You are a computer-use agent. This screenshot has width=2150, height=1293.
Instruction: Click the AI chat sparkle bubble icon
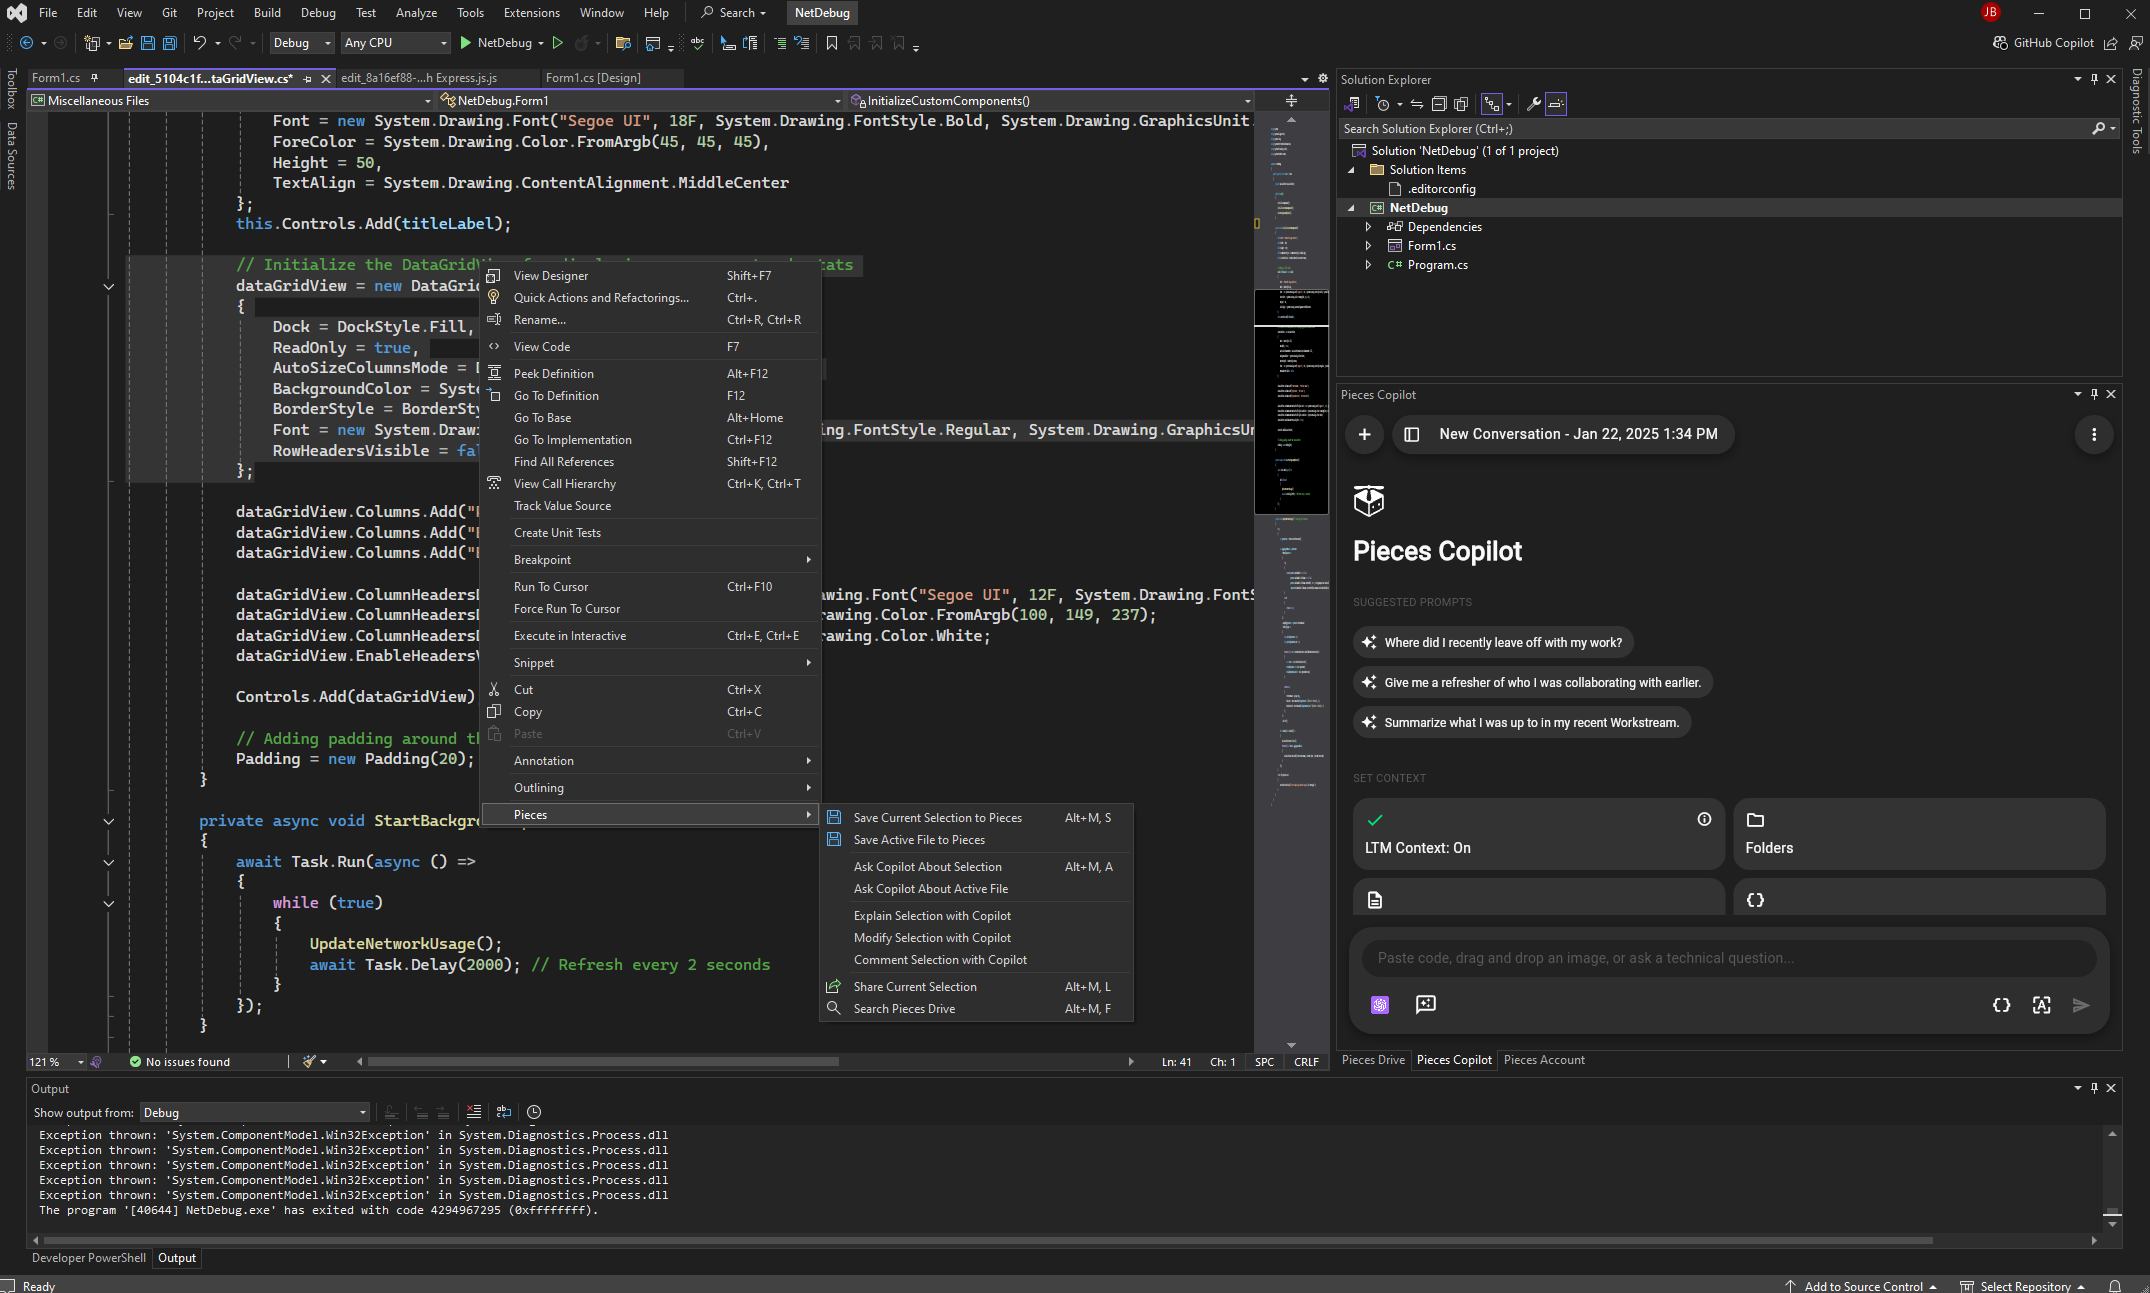[x=1426, y=1004]
